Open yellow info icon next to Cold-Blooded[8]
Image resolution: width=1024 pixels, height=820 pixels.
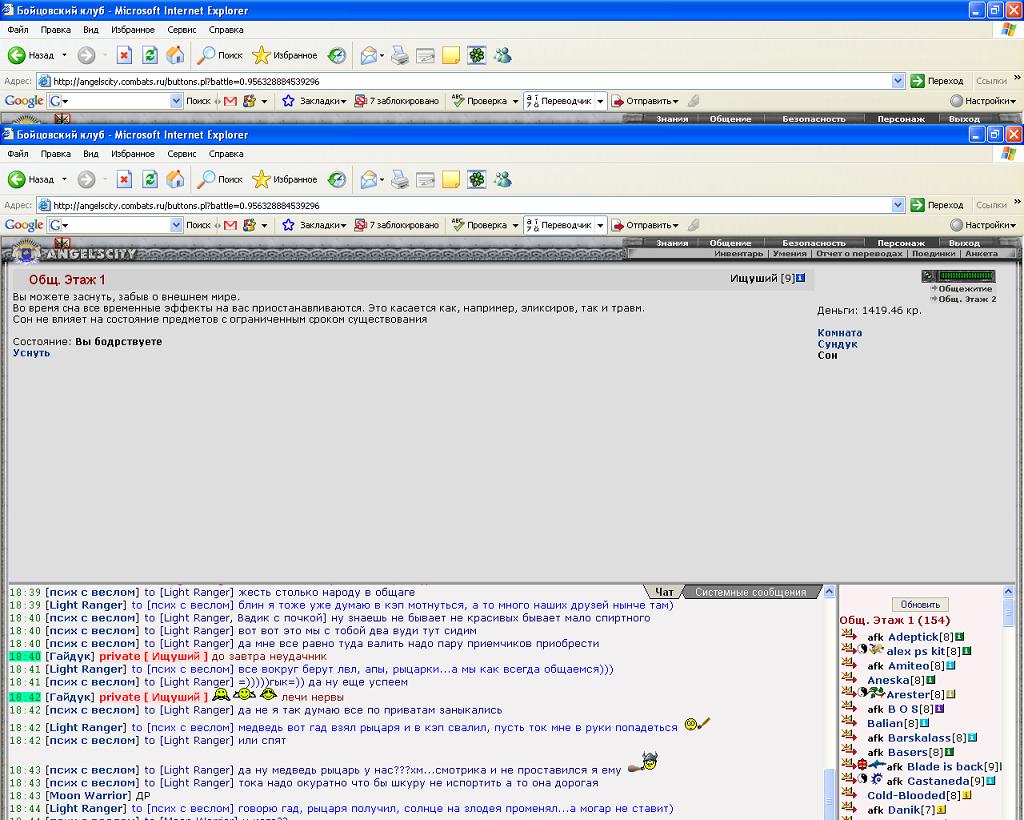(x=967, y=795)
